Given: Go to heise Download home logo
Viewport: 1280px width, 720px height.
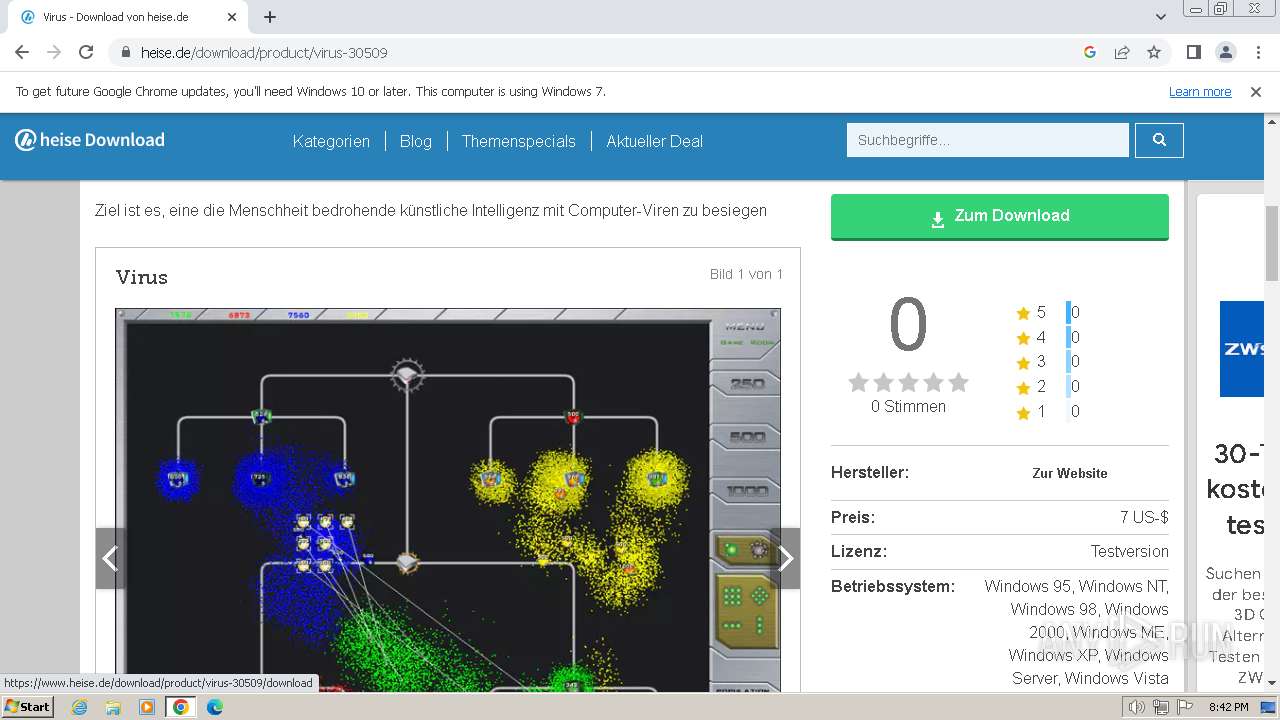Looking at the screenshot, I should click(x=90, y=140).
